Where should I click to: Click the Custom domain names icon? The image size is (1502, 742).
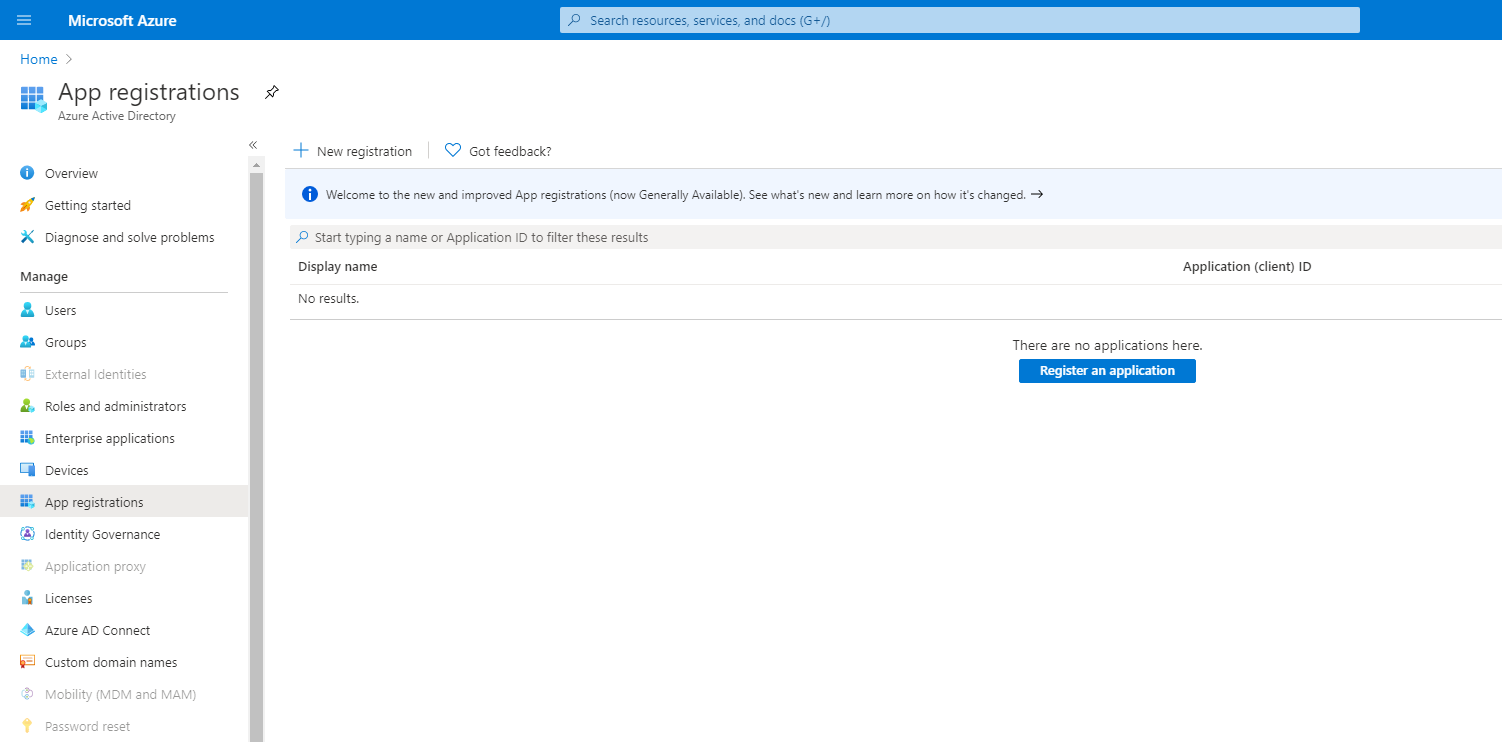tap(27, 662)
